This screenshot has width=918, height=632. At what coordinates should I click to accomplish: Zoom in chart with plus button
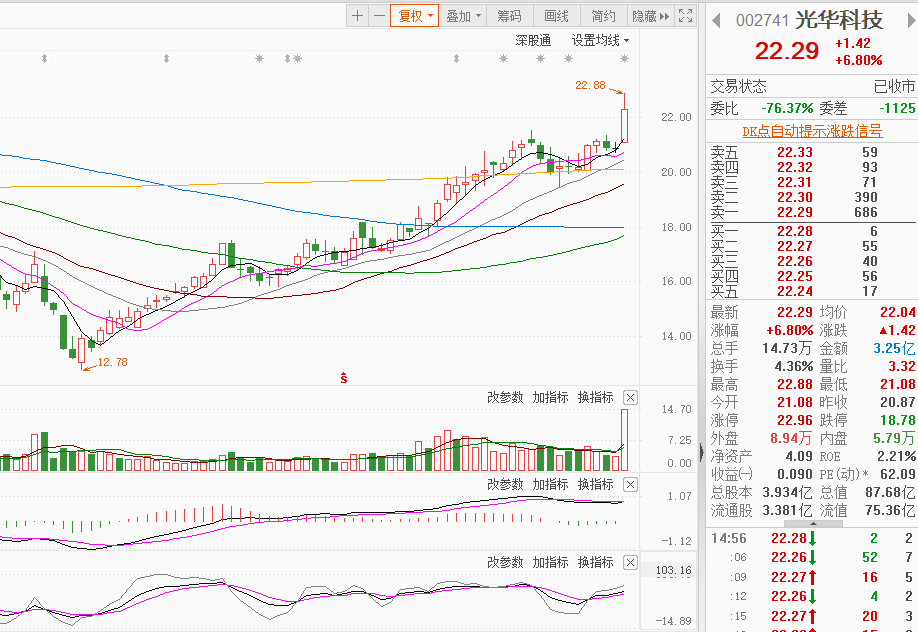tap(357, 16)
